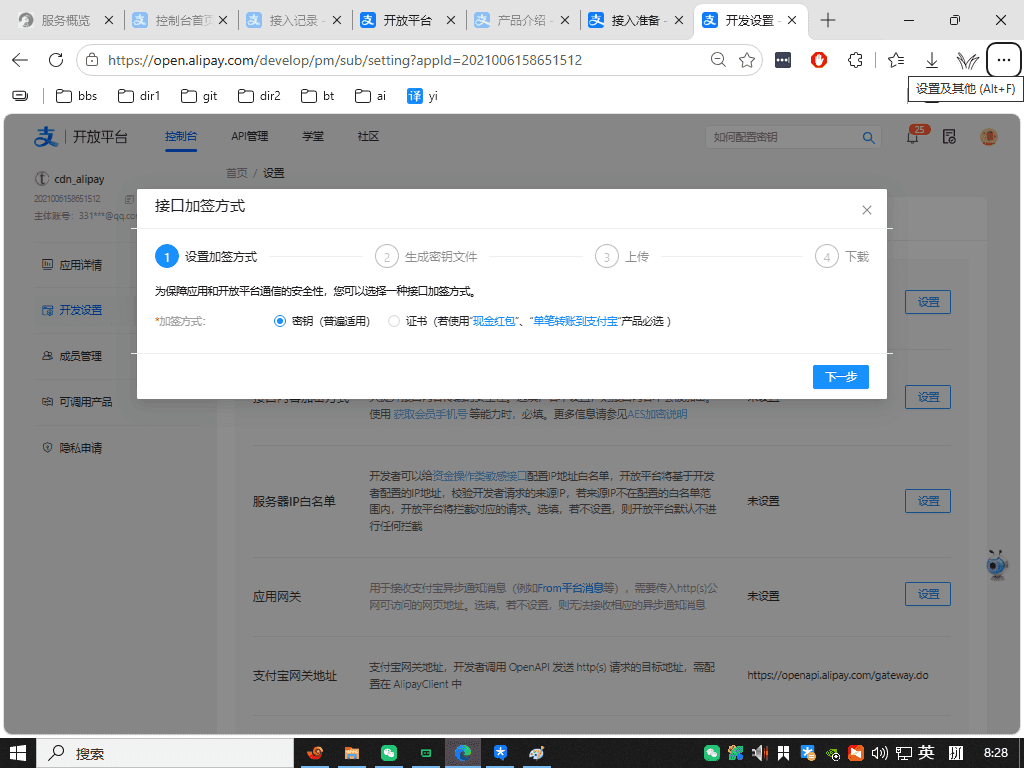Open the browser downloads icon
1024x768 pixels.
[932, 60]
